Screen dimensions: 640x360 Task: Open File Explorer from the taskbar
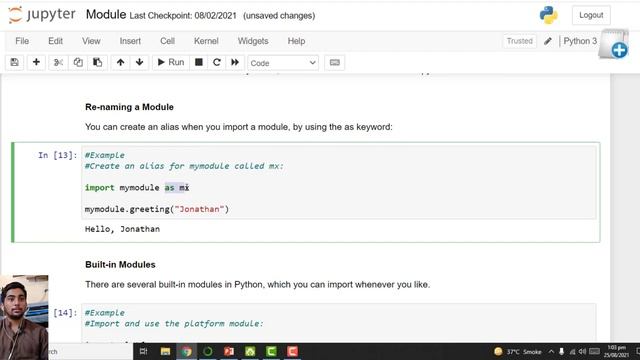tap(165, 351)
